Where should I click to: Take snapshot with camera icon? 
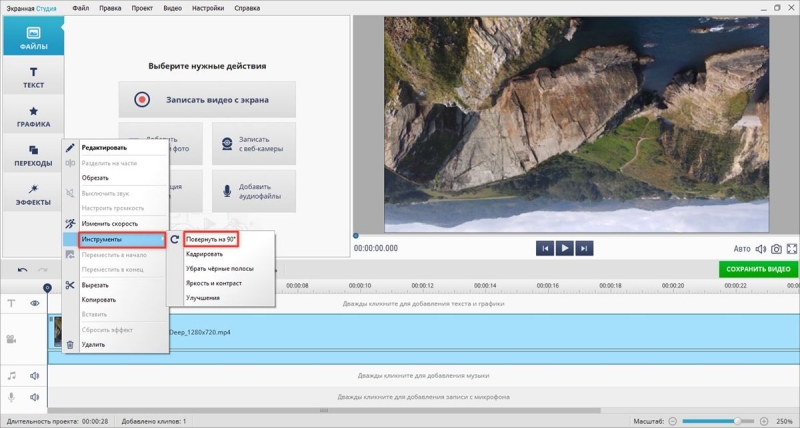point(776,249)
